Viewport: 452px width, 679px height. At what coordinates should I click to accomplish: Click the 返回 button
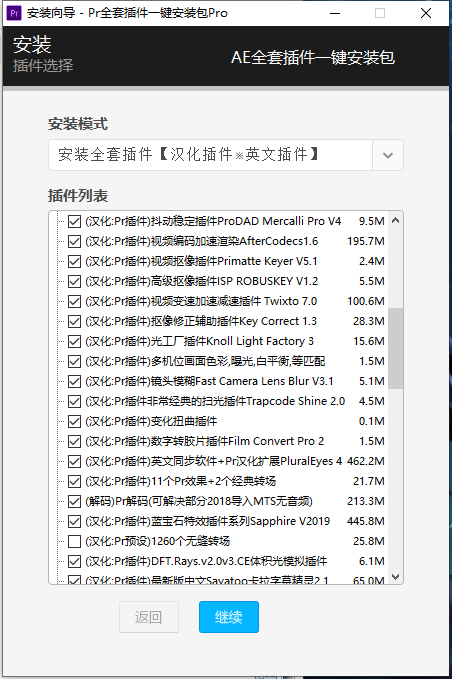tap(149, 617)
